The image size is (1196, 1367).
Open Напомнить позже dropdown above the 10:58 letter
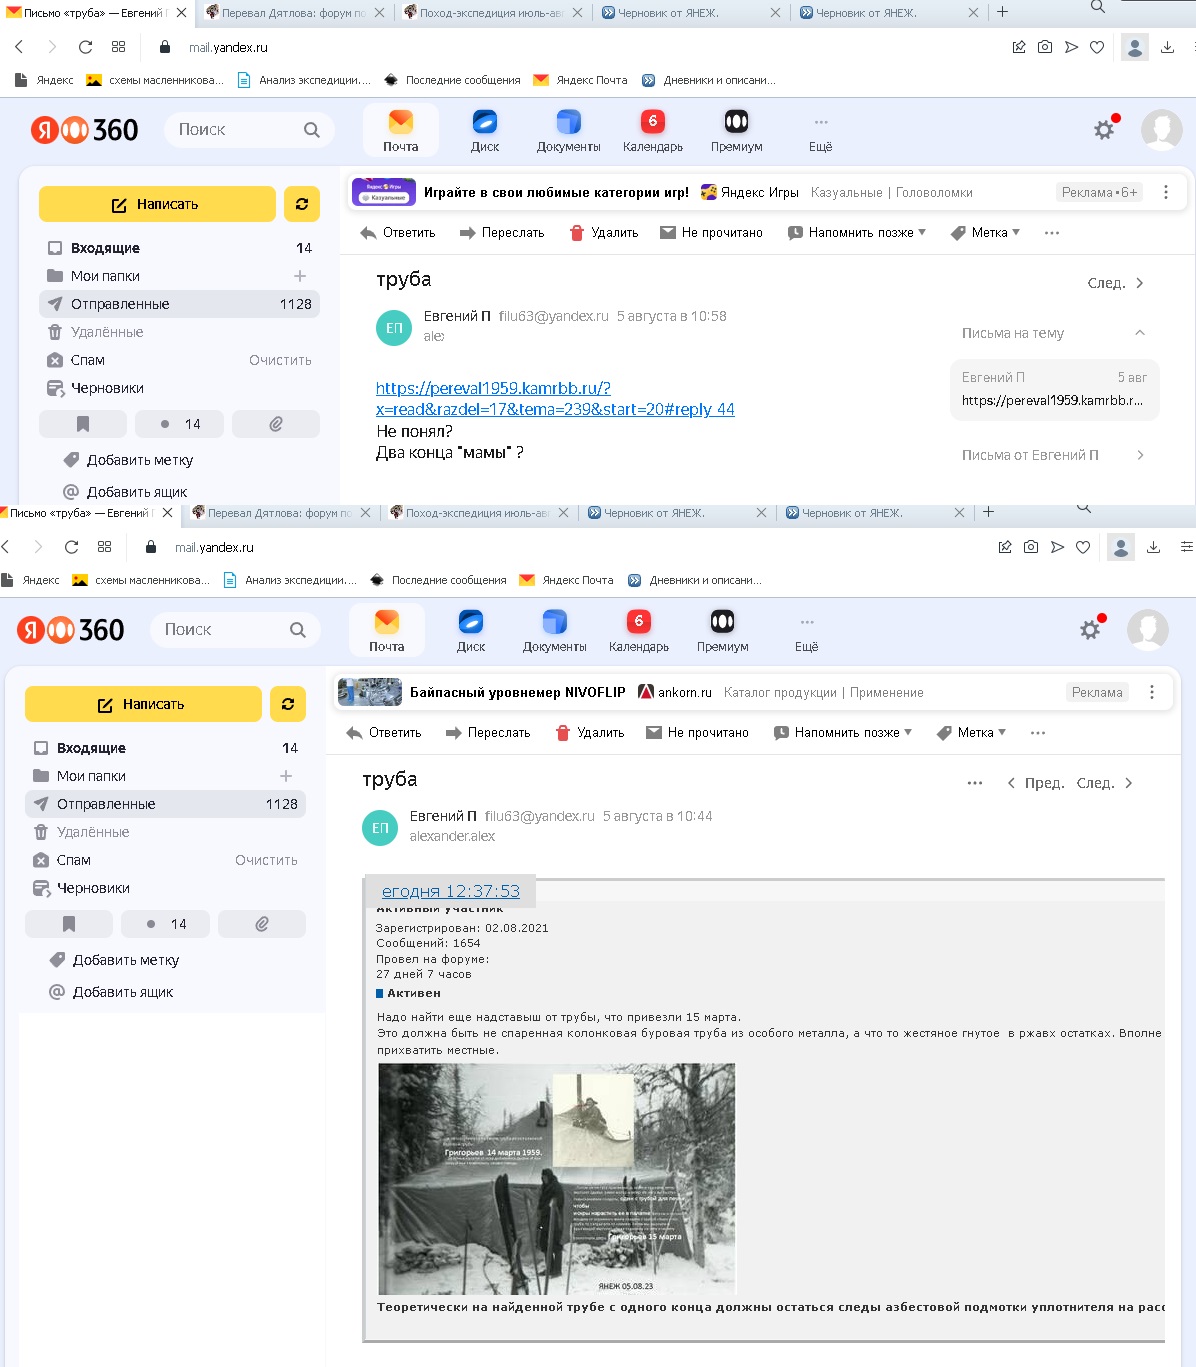857,233
